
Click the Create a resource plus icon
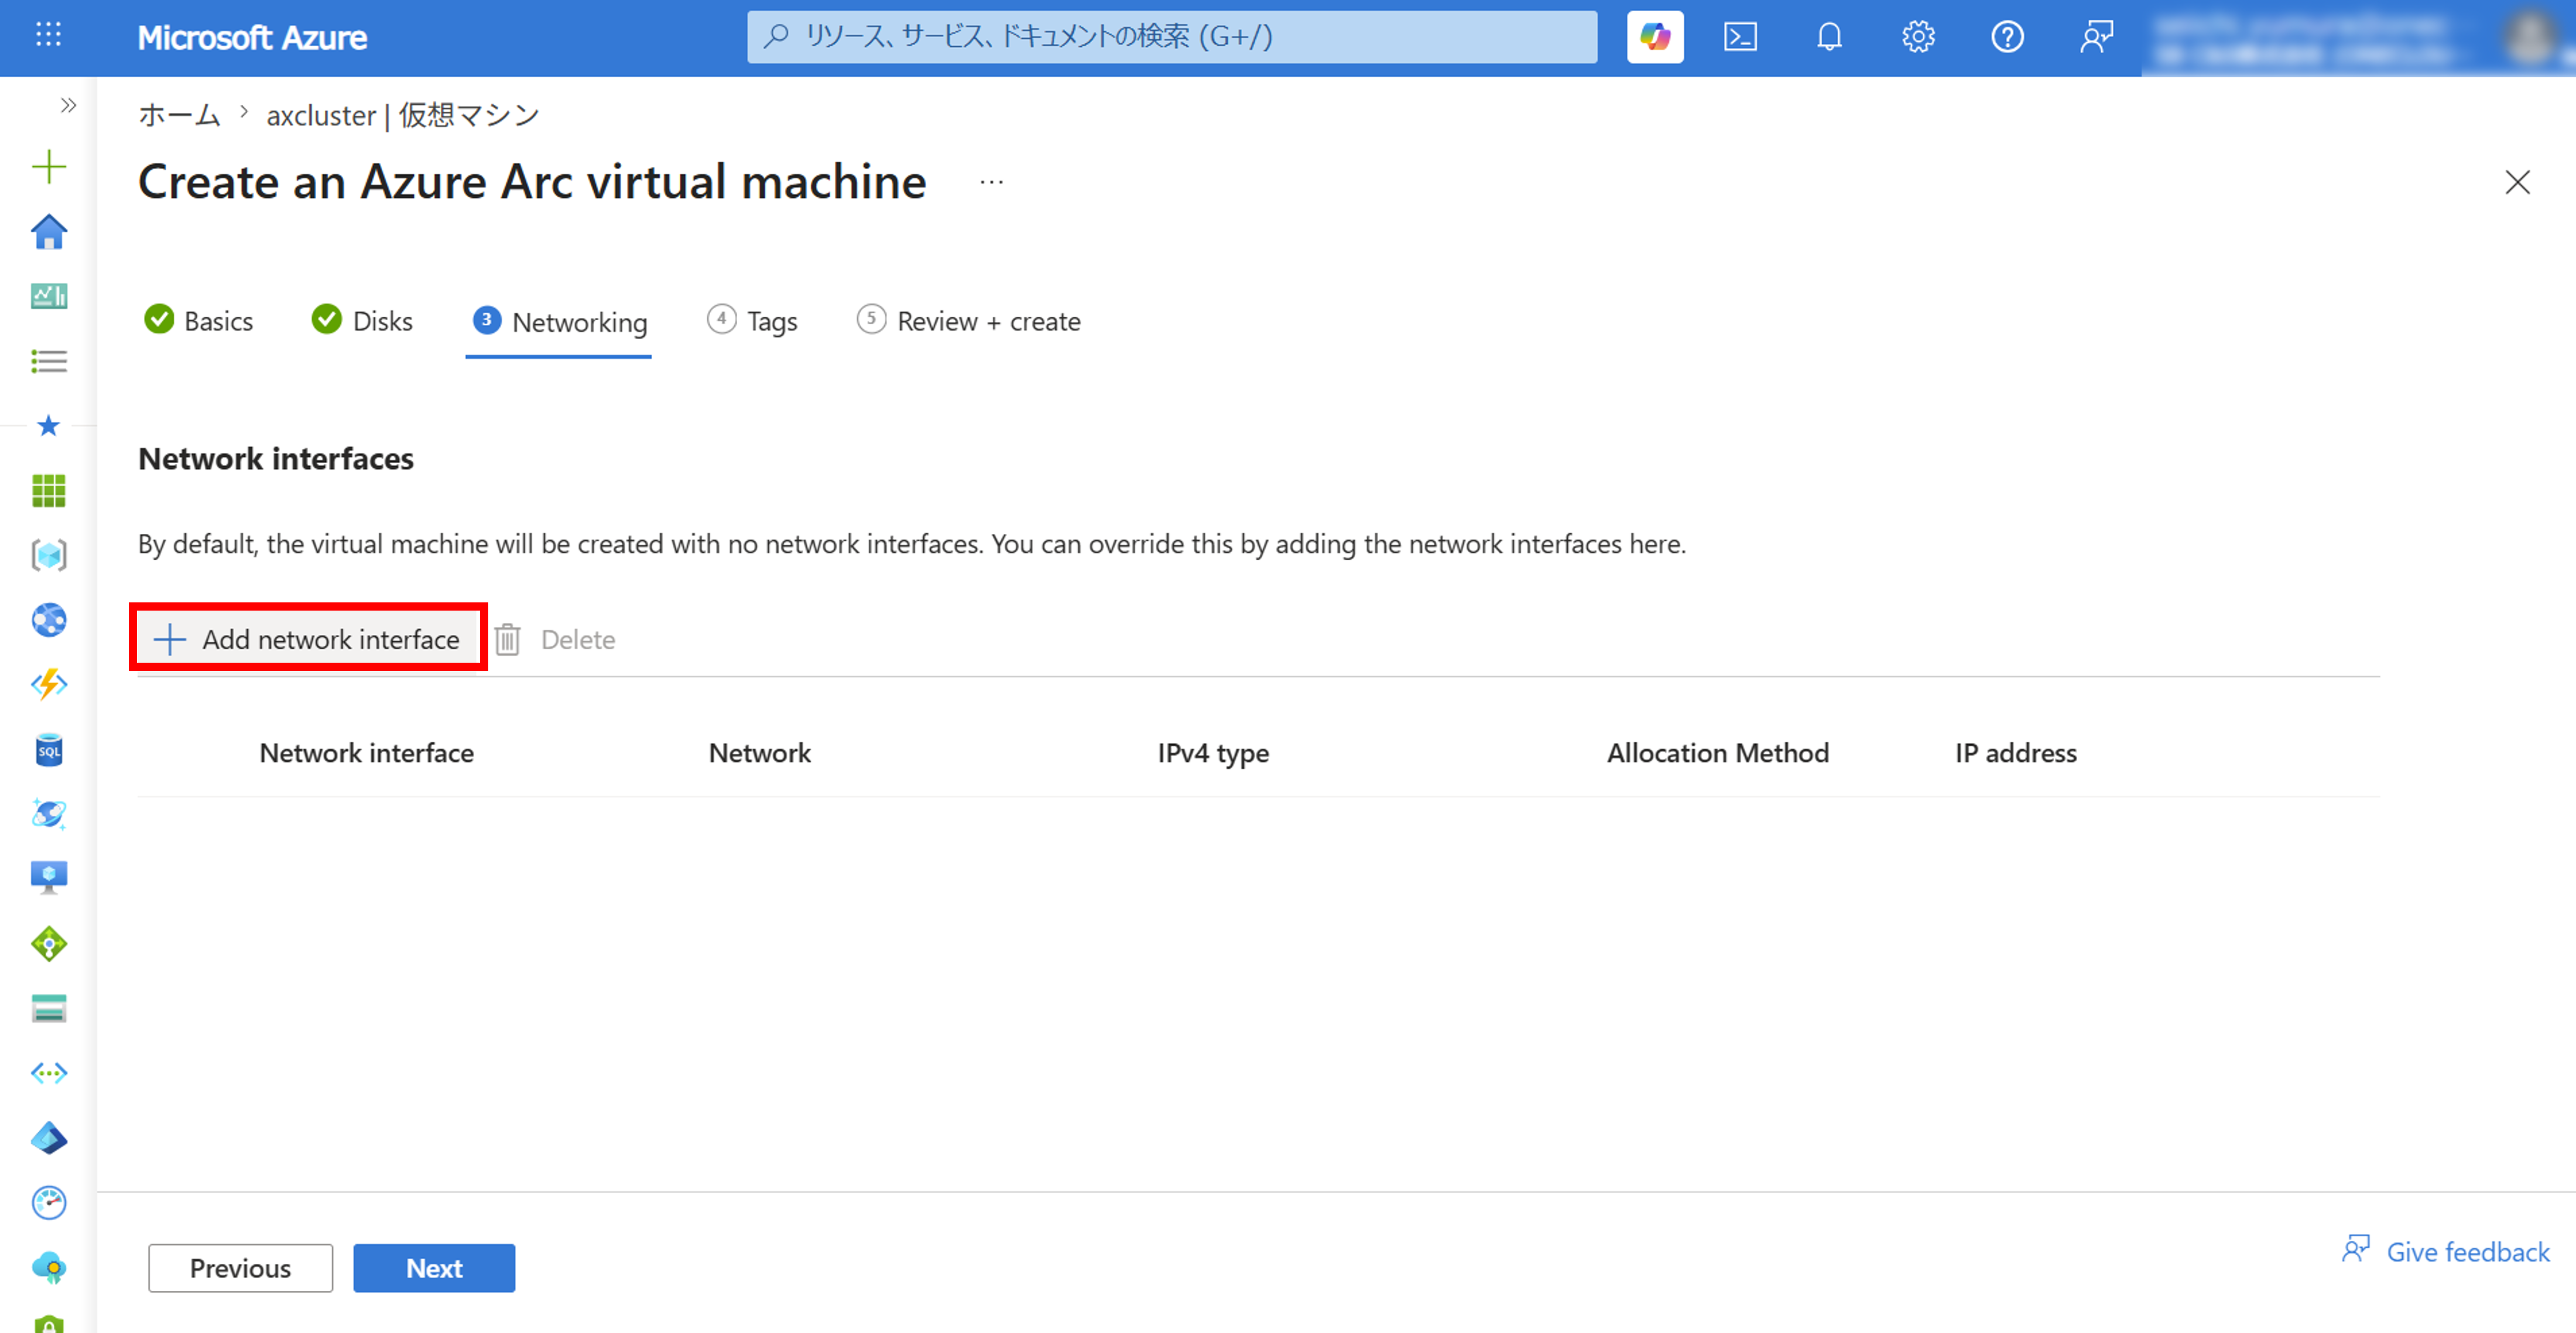point(48,166)
